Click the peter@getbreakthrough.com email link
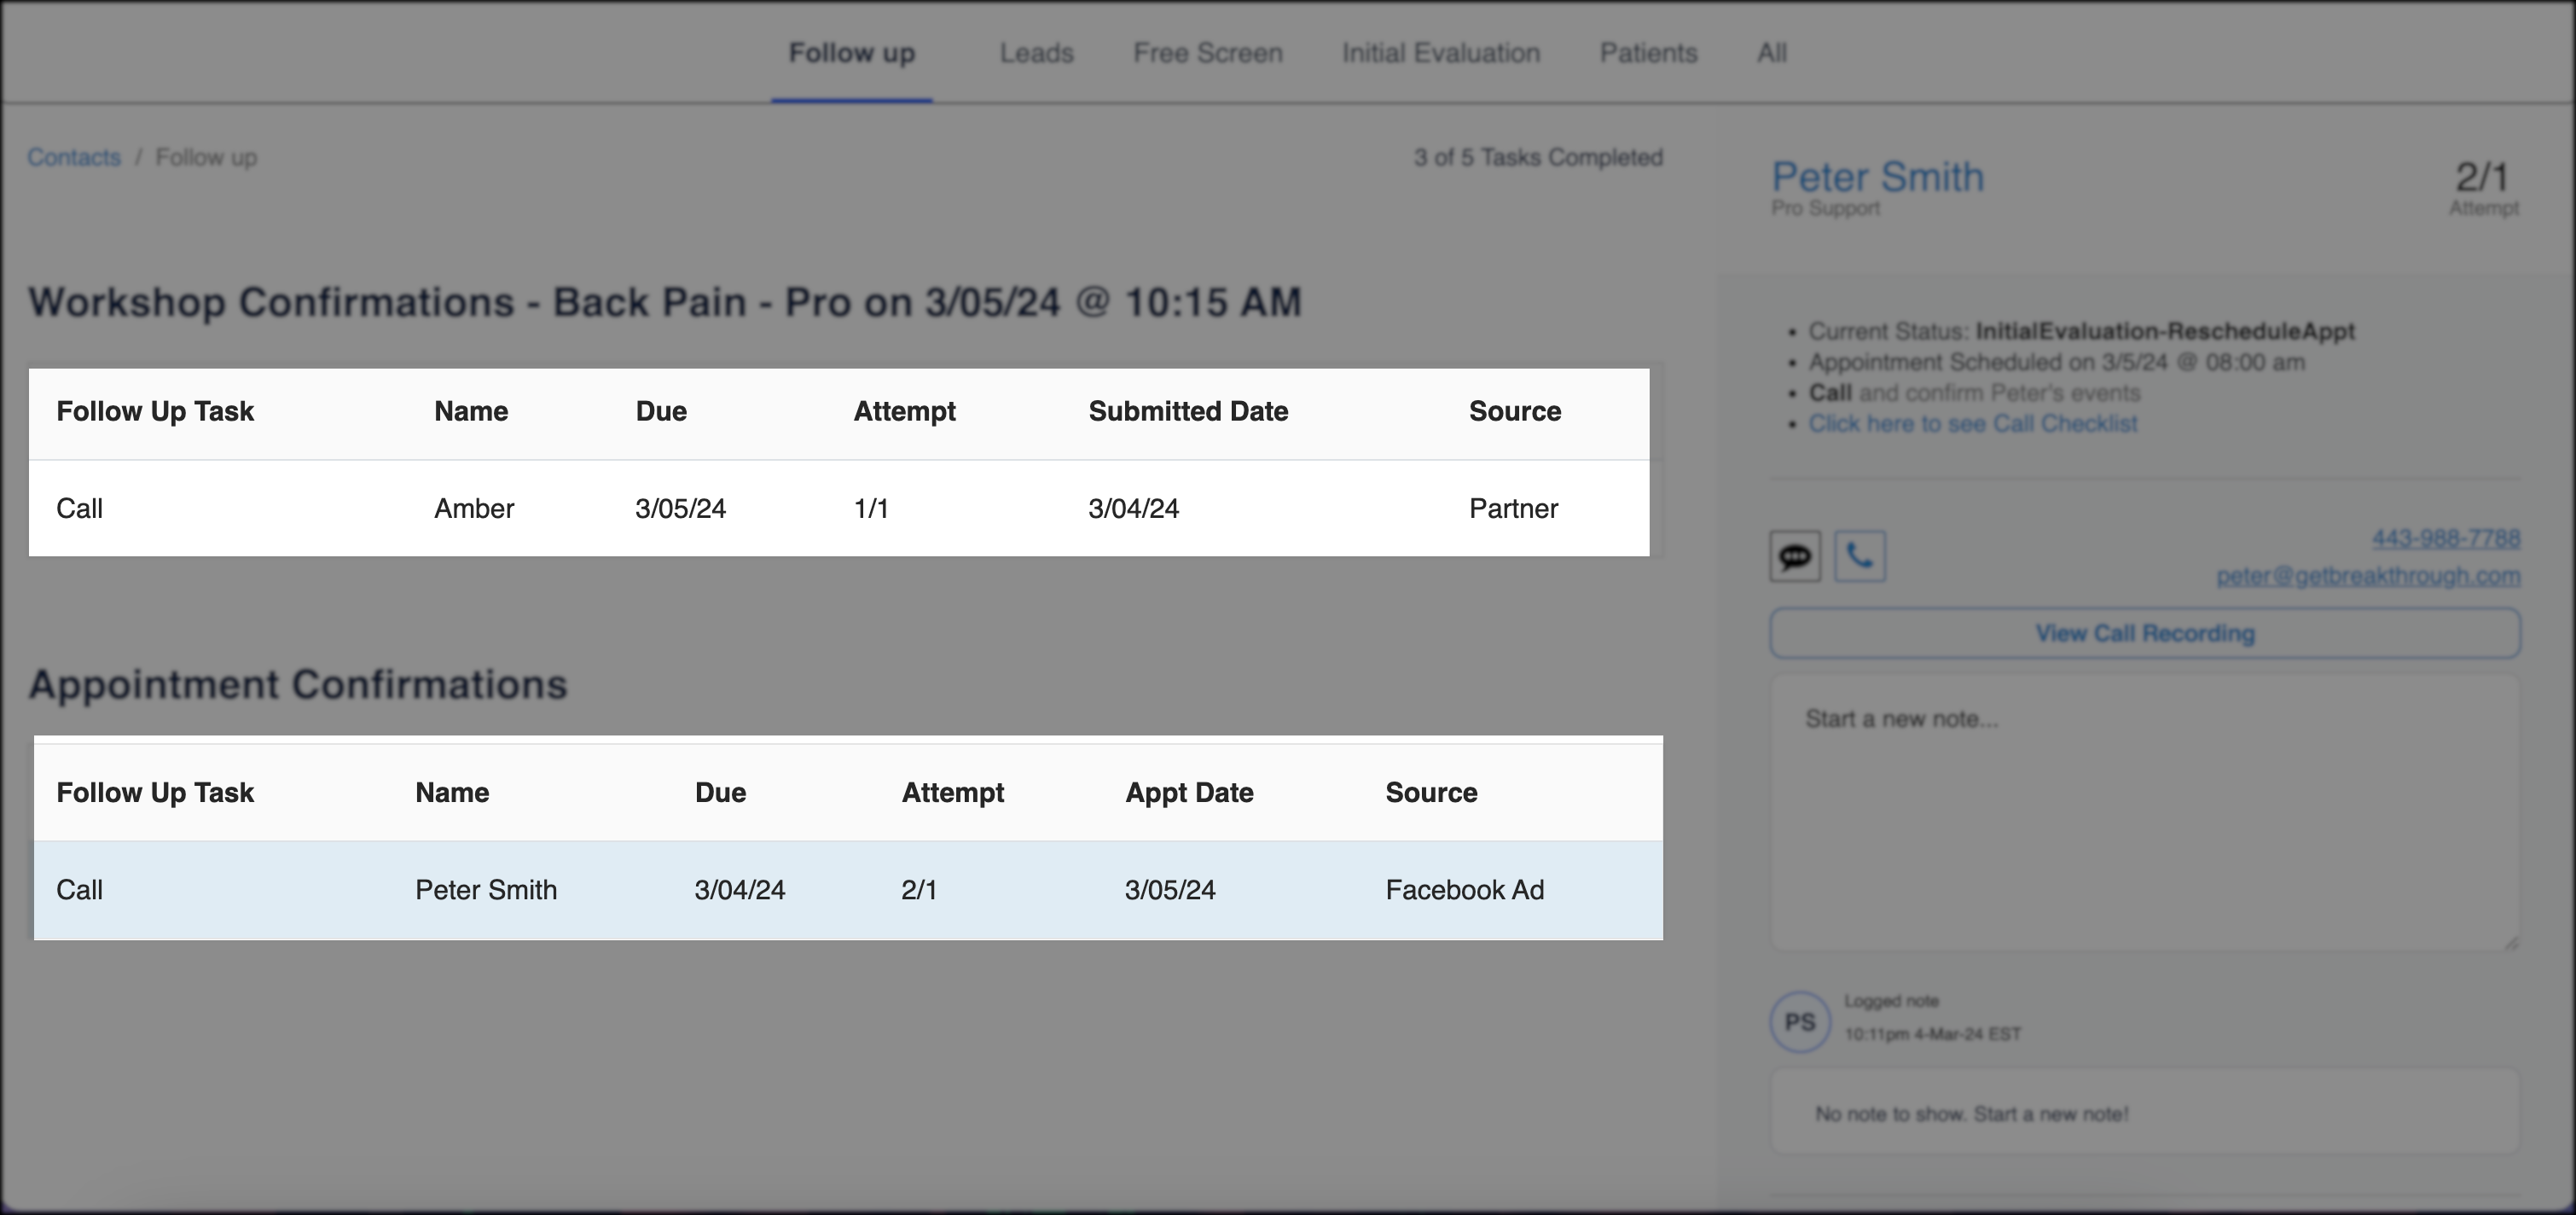 (x=2367, y=576)
